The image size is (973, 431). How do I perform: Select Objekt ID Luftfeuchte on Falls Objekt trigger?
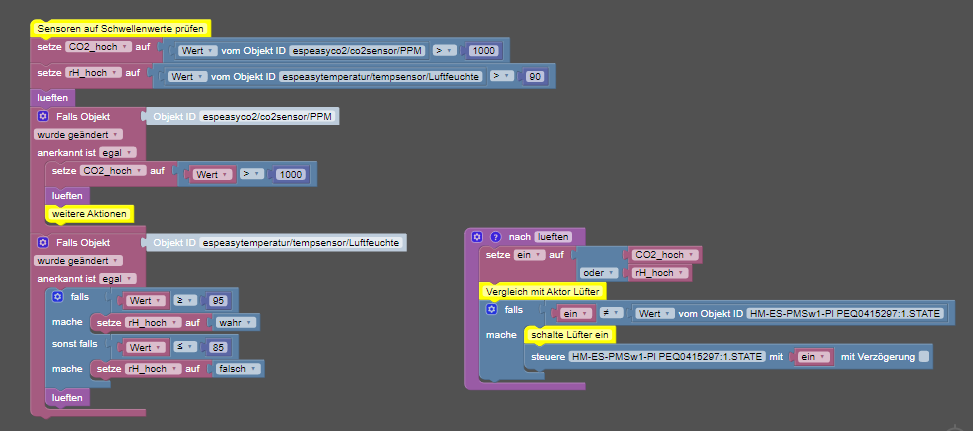pyautogui.click(x=302, y=242)
